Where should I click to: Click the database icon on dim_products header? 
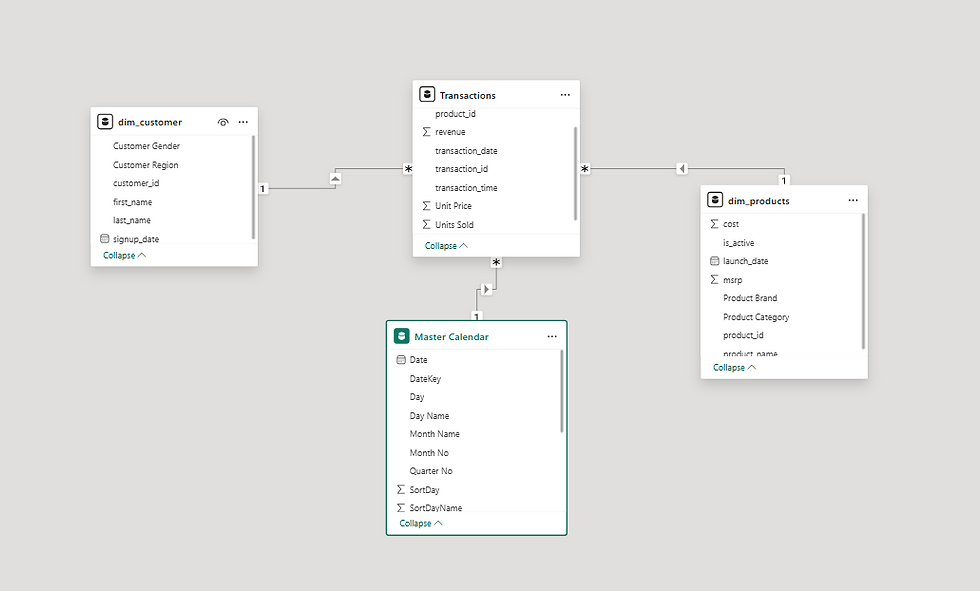(714, 199)
